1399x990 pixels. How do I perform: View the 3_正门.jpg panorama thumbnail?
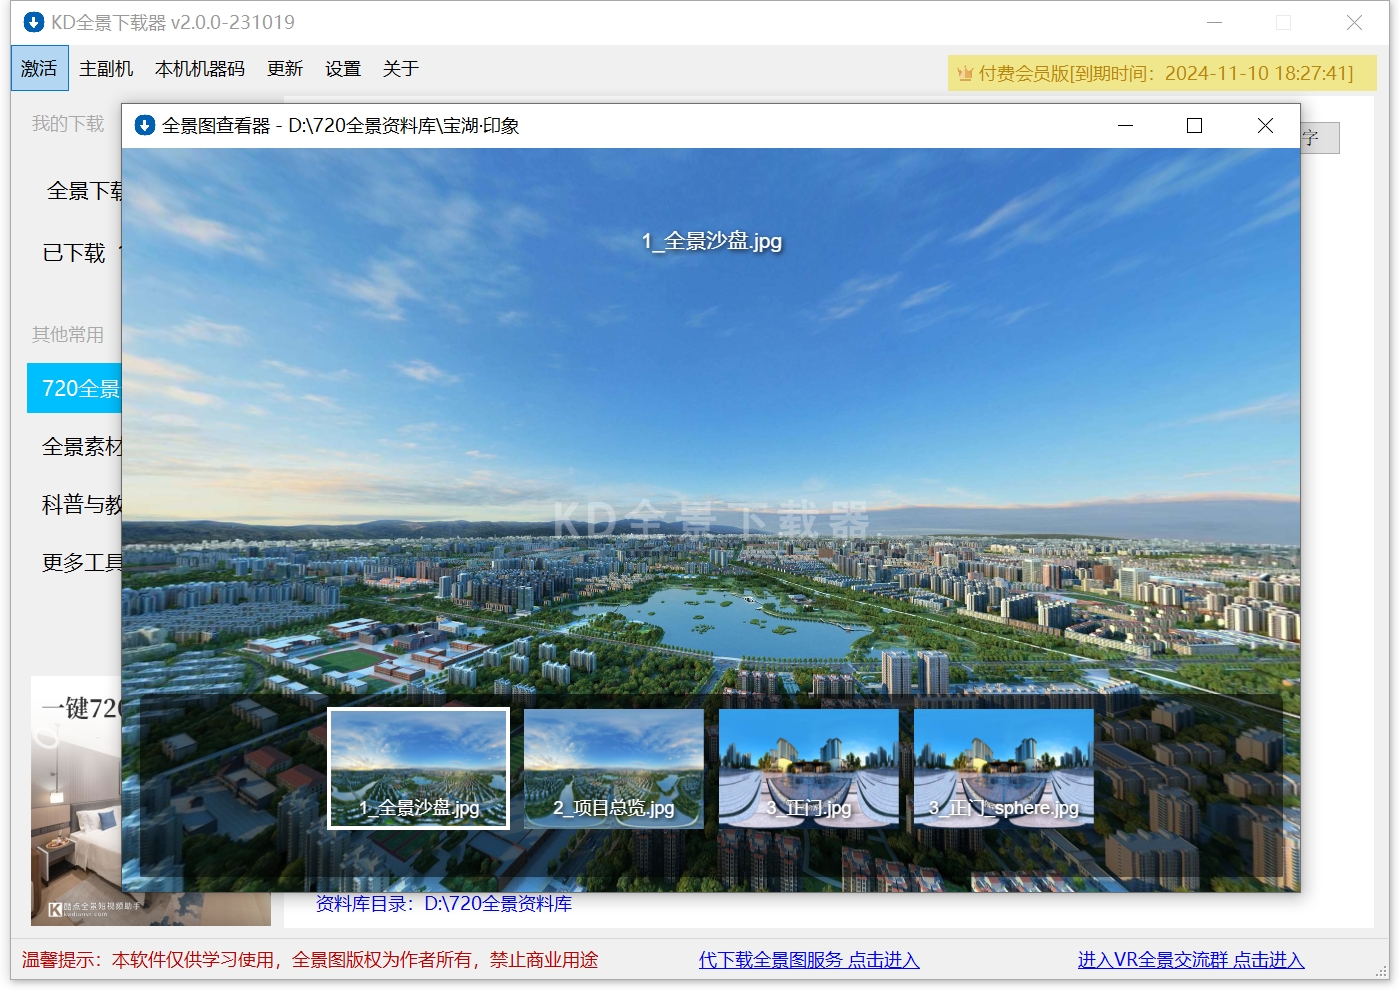tap(809, 768)
